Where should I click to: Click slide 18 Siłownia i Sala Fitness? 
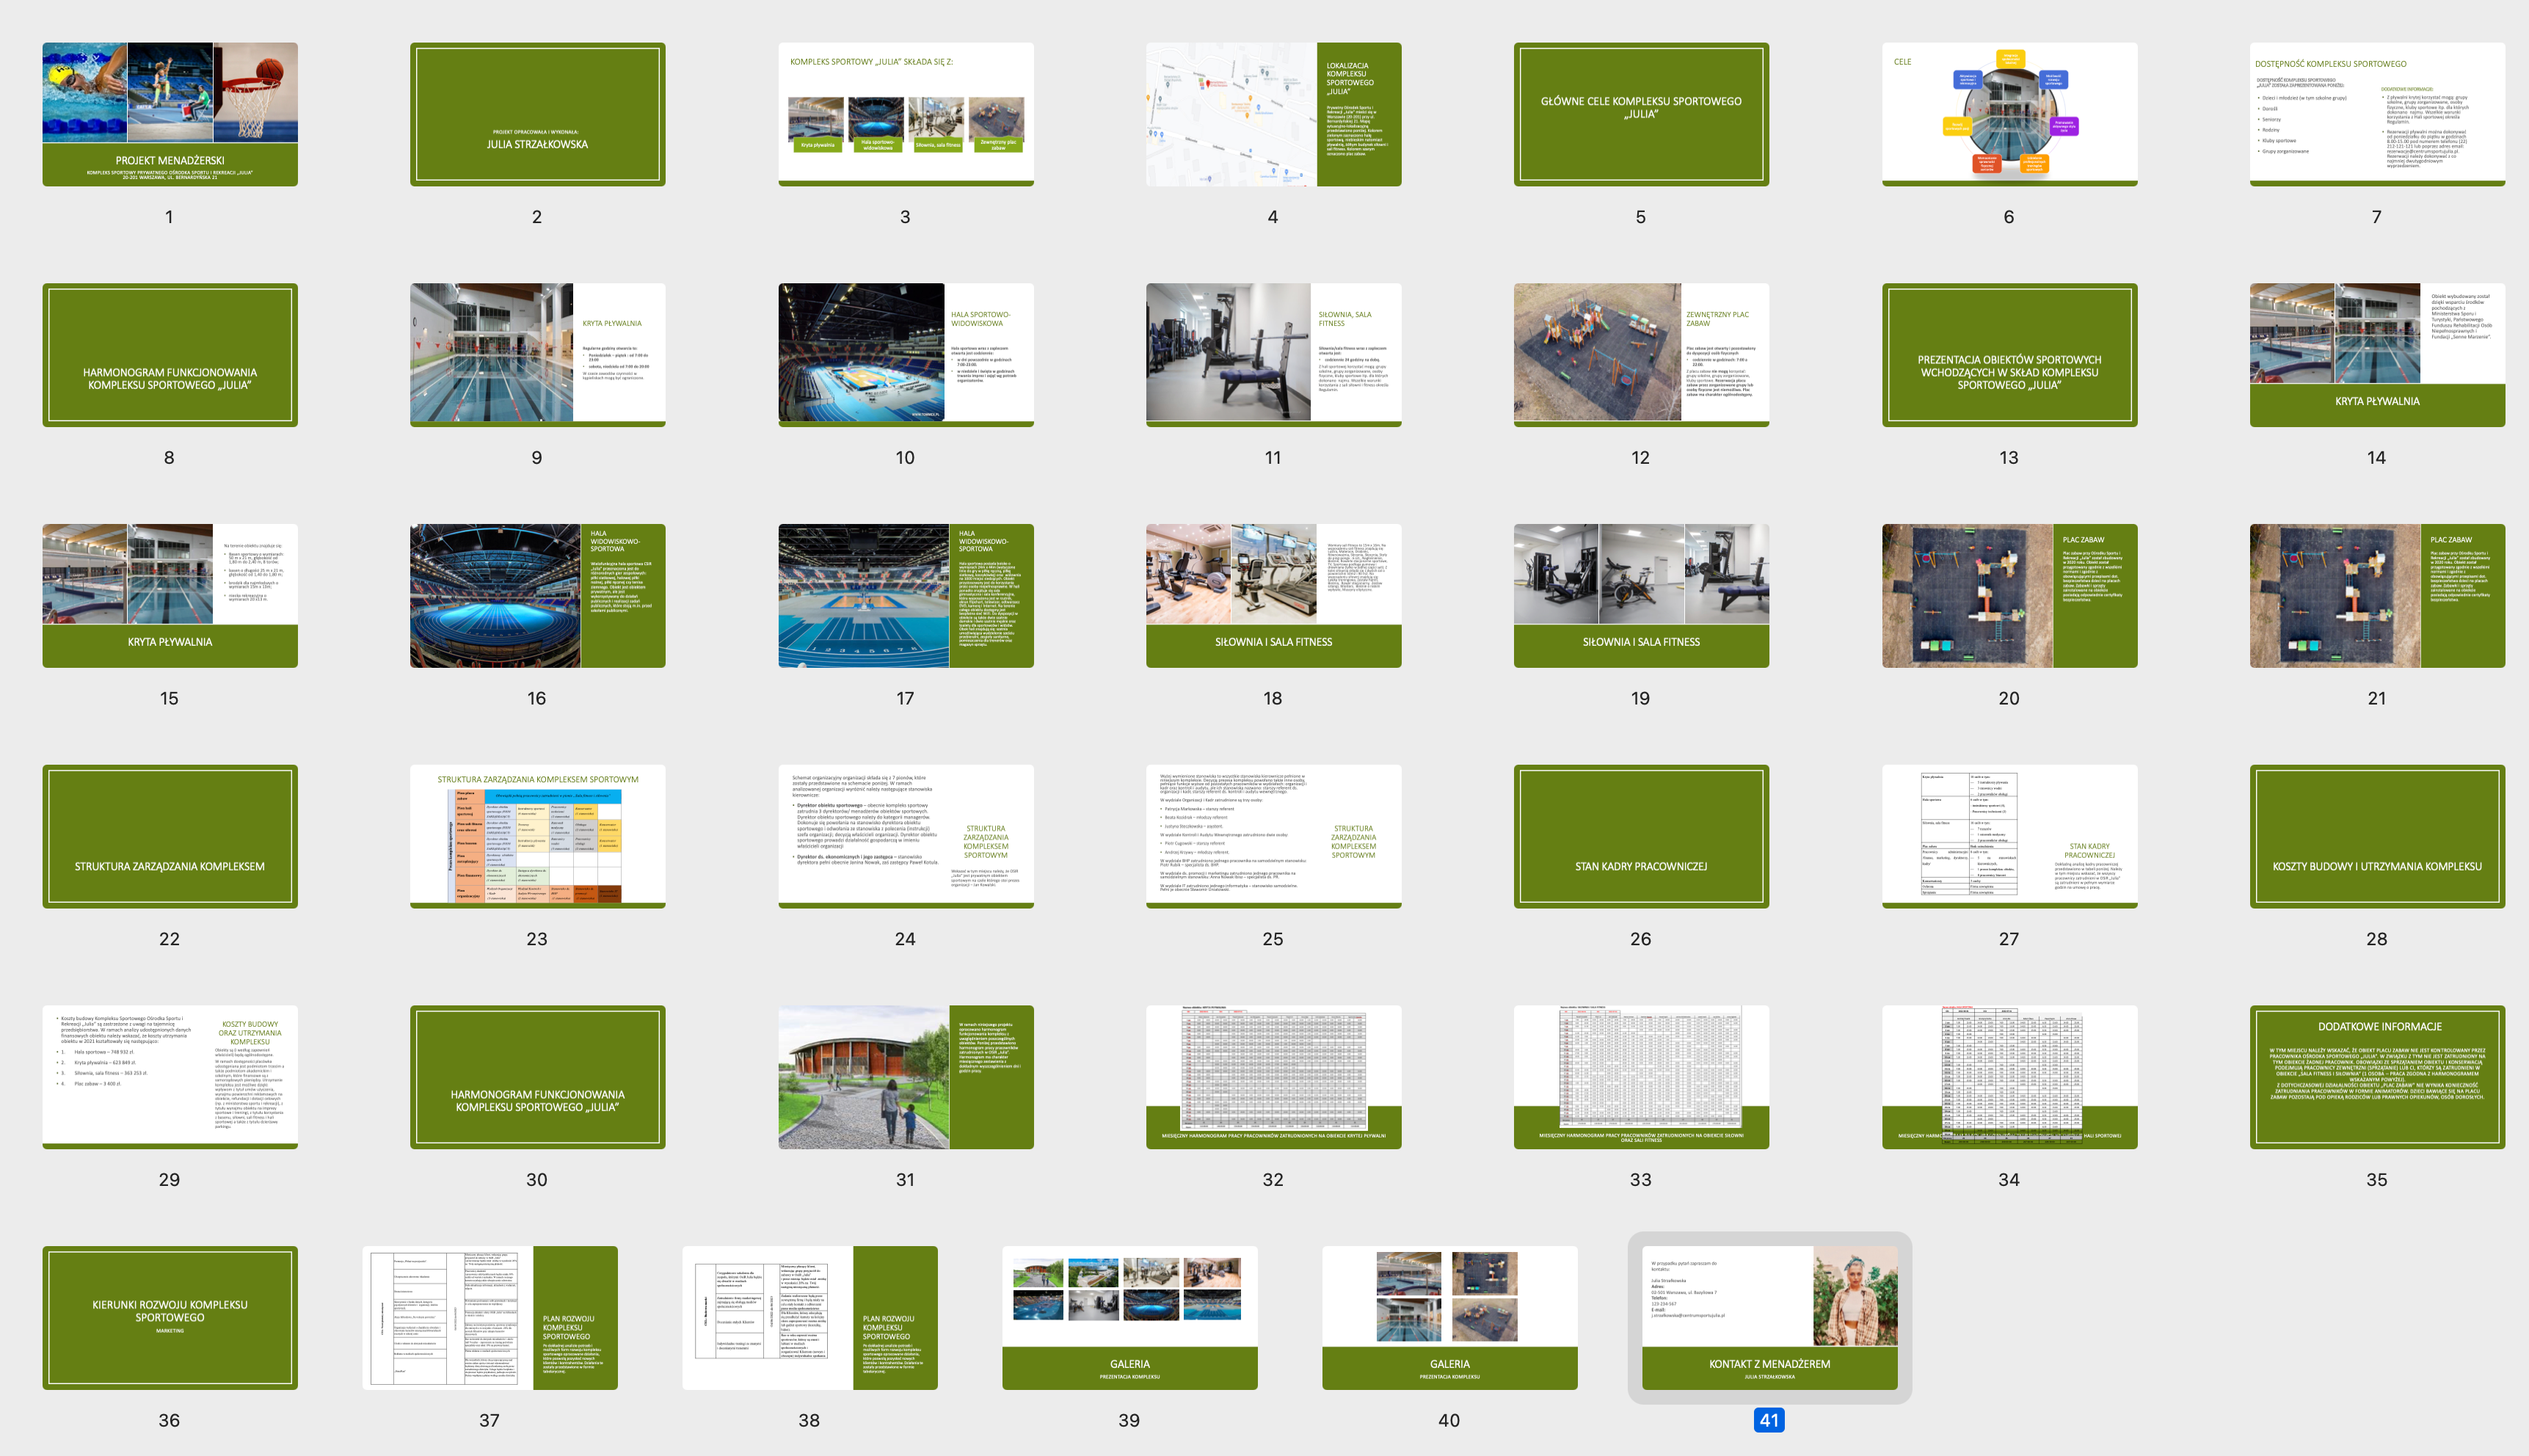[1273, 595]
